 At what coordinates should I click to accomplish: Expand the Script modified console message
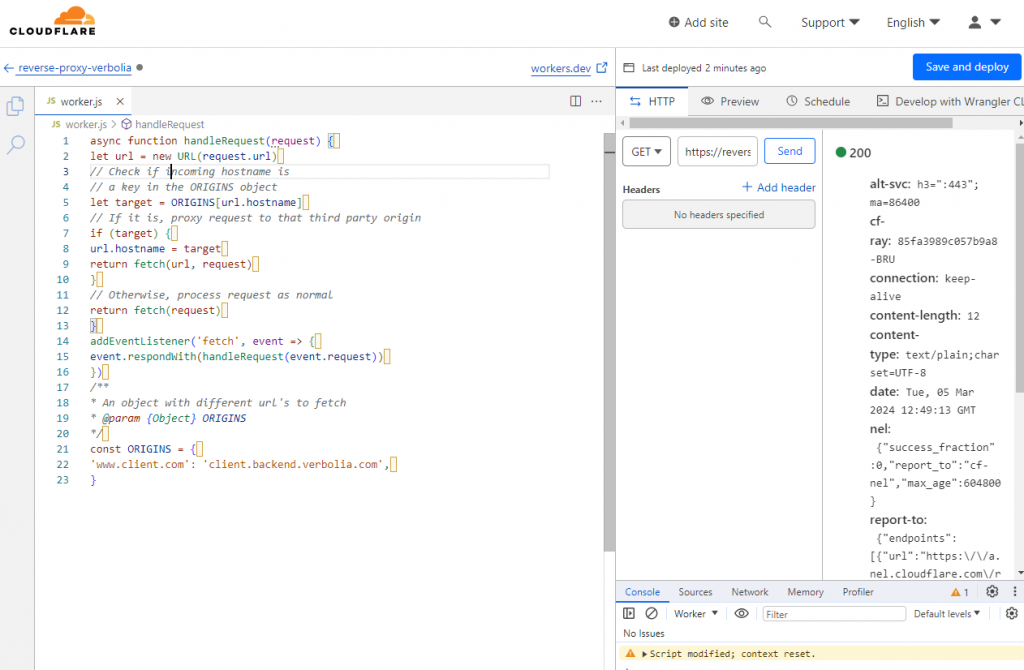click(645, 654)
